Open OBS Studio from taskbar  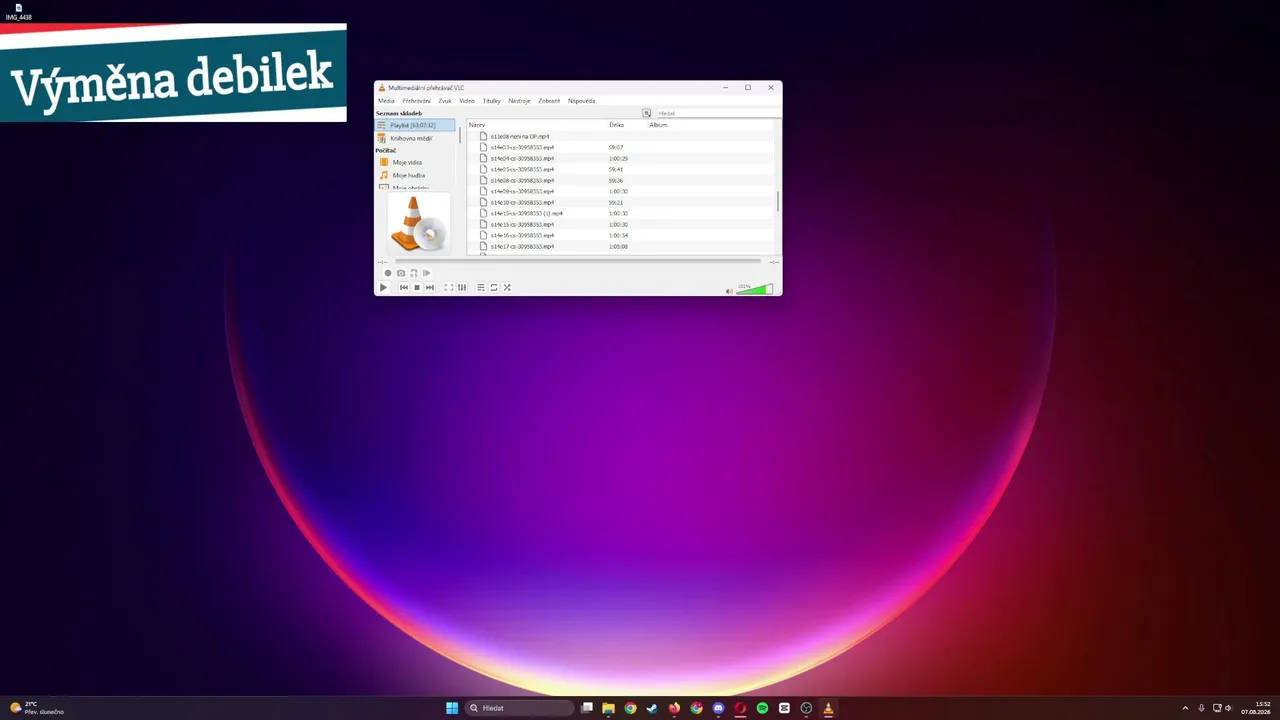[806, 708]
